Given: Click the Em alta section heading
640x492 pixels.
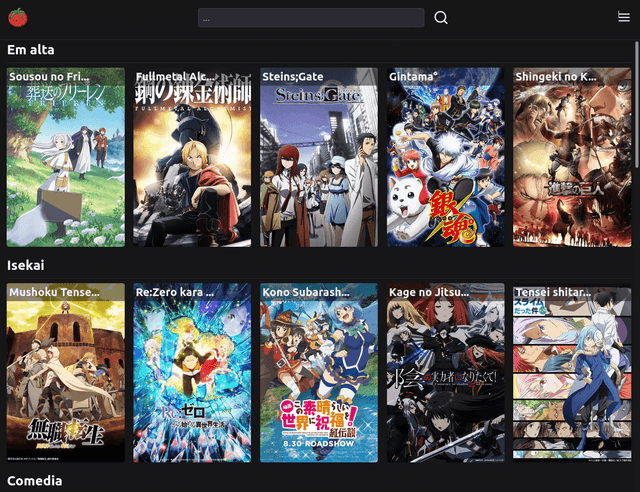Looking at the screenshot, I should pyautogui.click(x=31, y=50).
